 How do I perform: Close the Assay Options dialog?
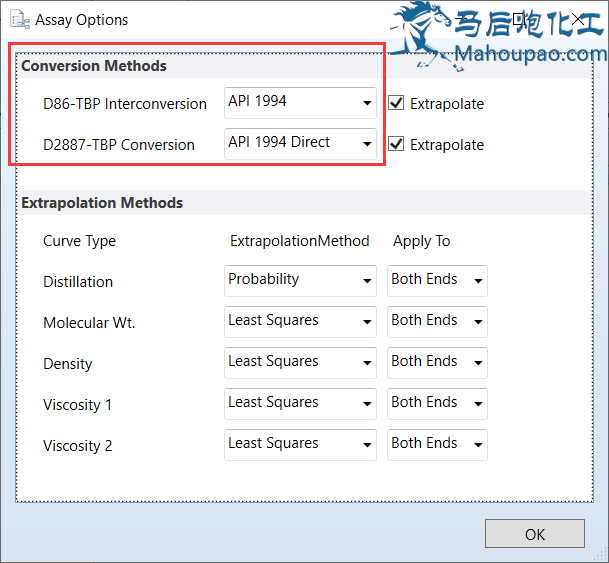578,19
